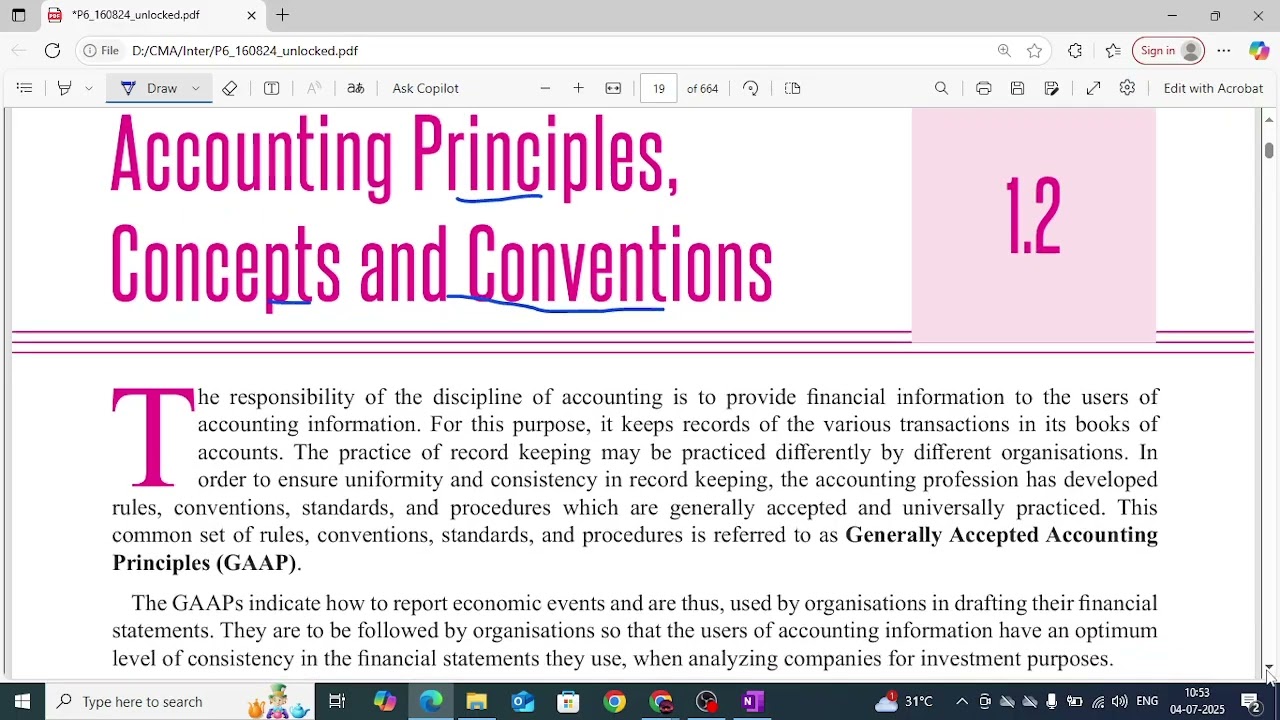Click the Read aloud icon
The height and width of the screenshot is (720, 1280).
pyautogui.click(x=314, y=88)
